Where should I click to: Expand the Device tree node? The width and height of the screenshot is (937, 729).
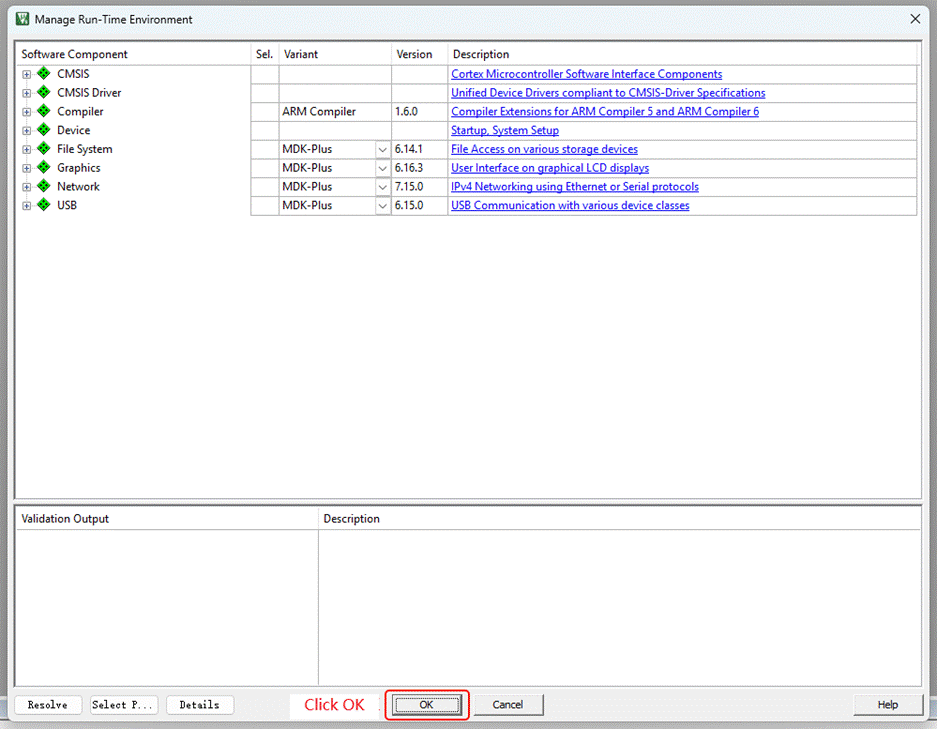[x=26, y=131]
